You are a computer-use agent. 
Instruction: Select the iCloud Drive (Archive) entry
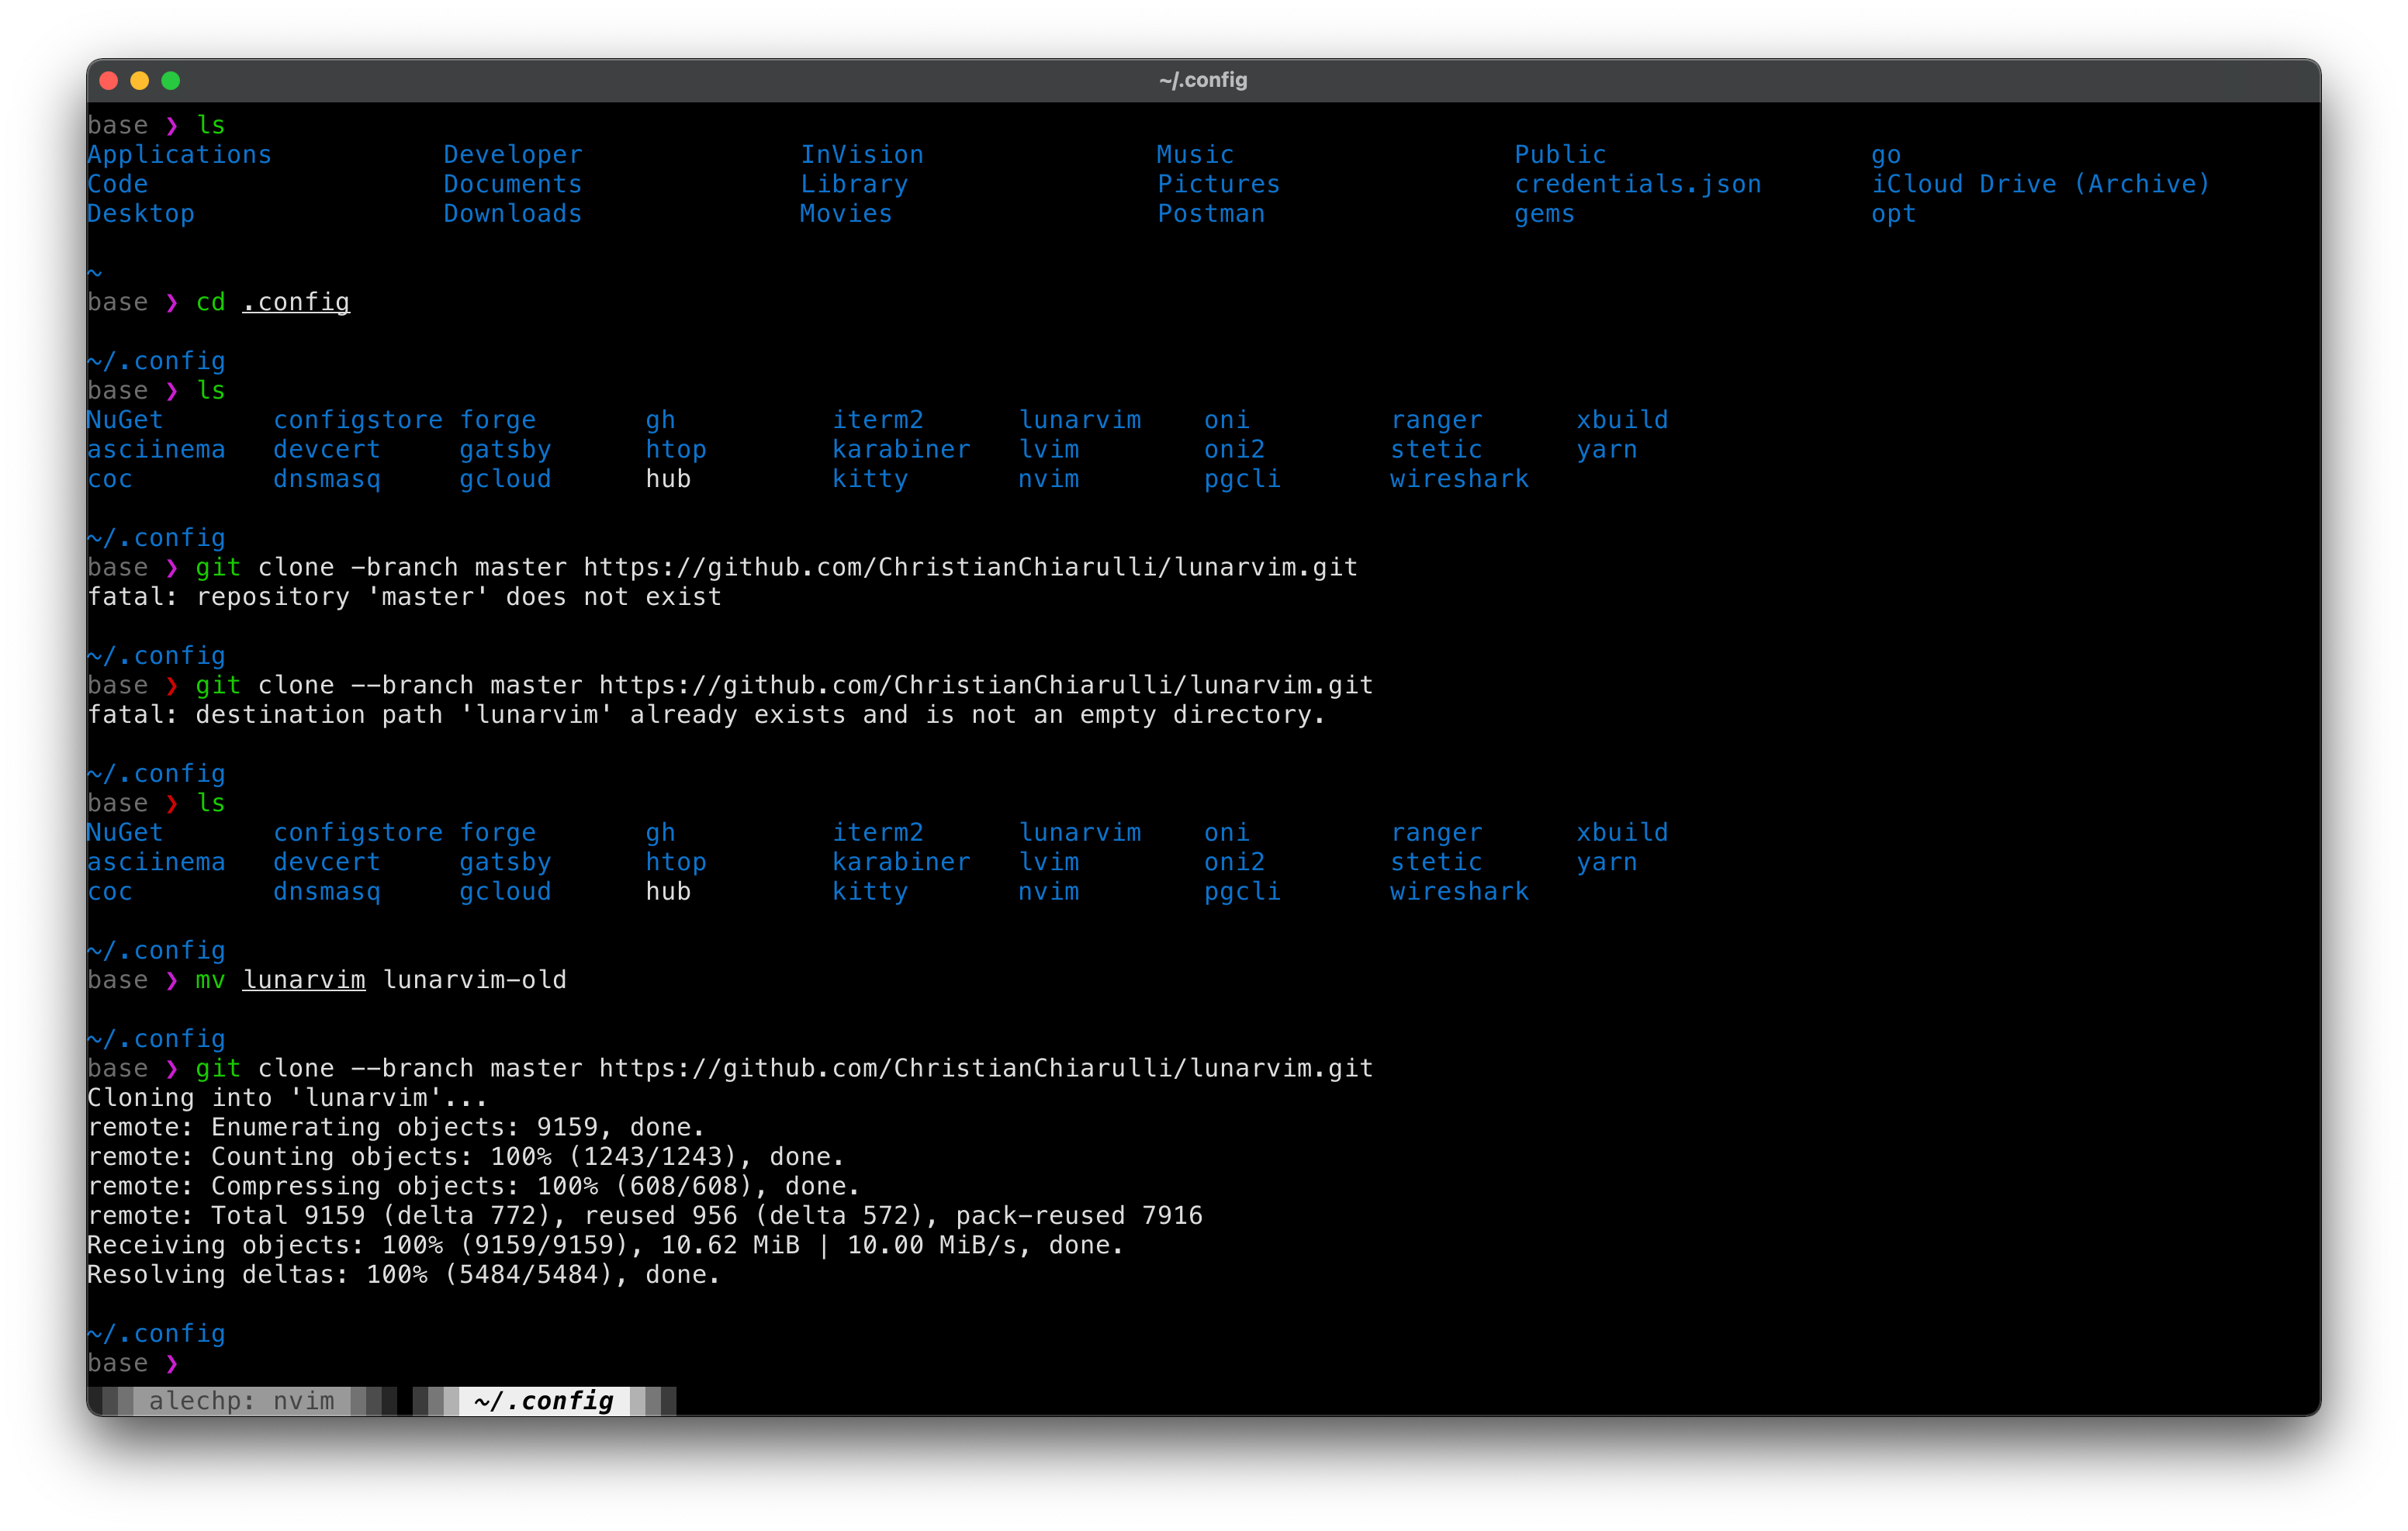(2042, 184)
